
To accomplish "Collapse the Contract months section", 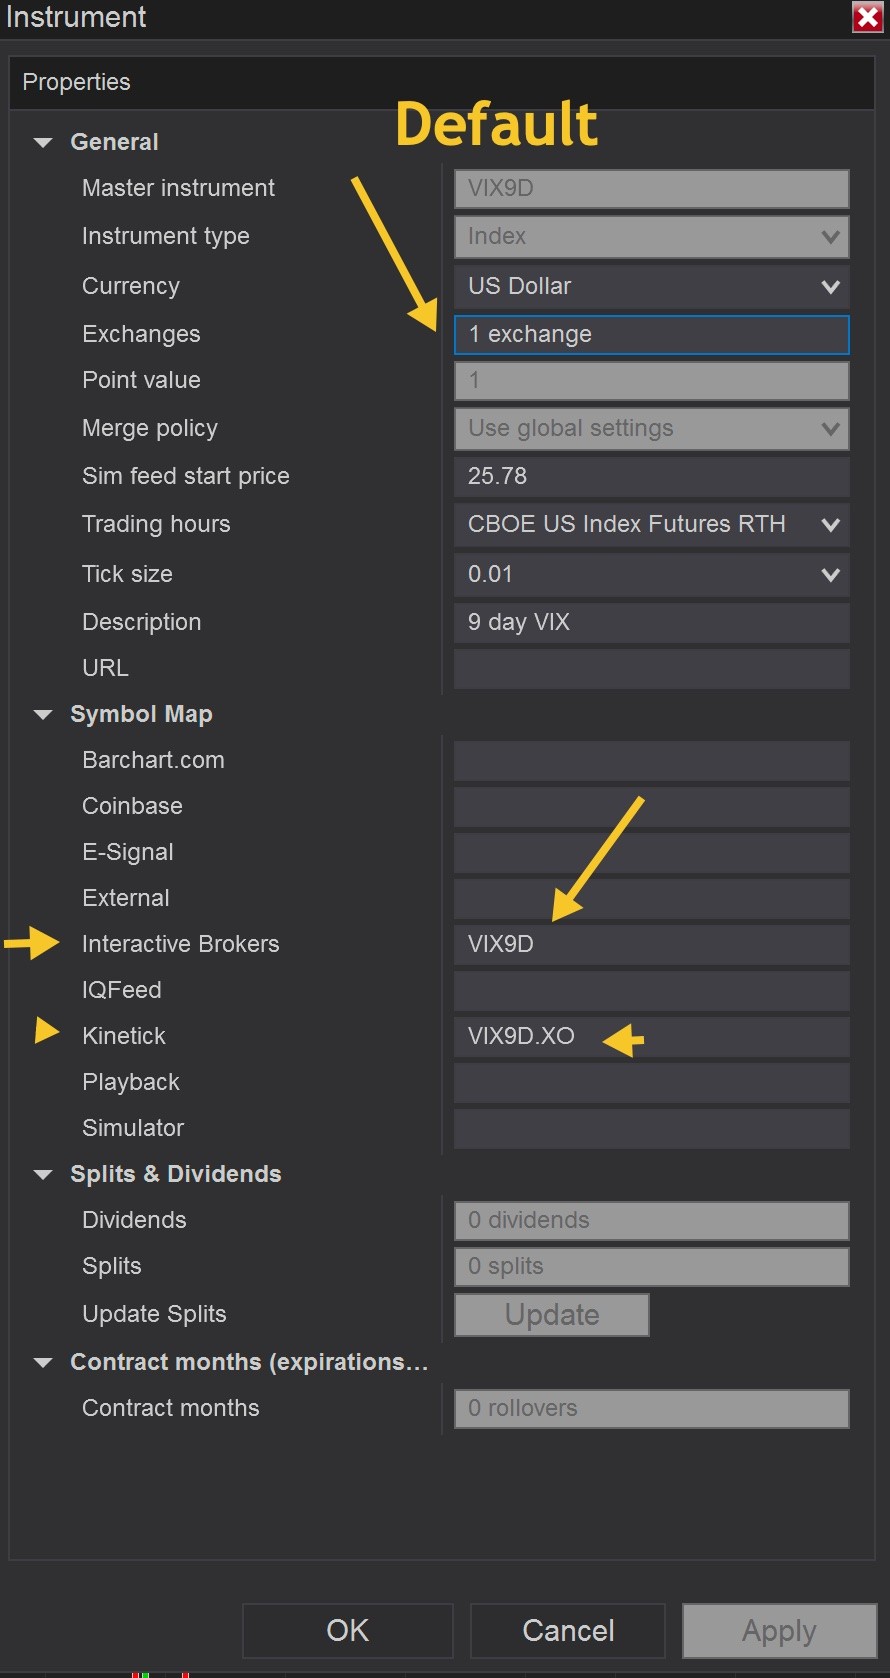I will 43,1363.
